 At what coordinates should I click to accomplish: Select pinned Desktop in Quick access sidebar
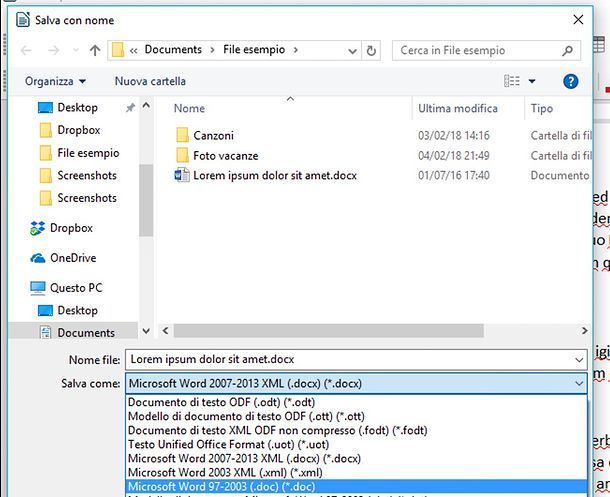(77, 107)
